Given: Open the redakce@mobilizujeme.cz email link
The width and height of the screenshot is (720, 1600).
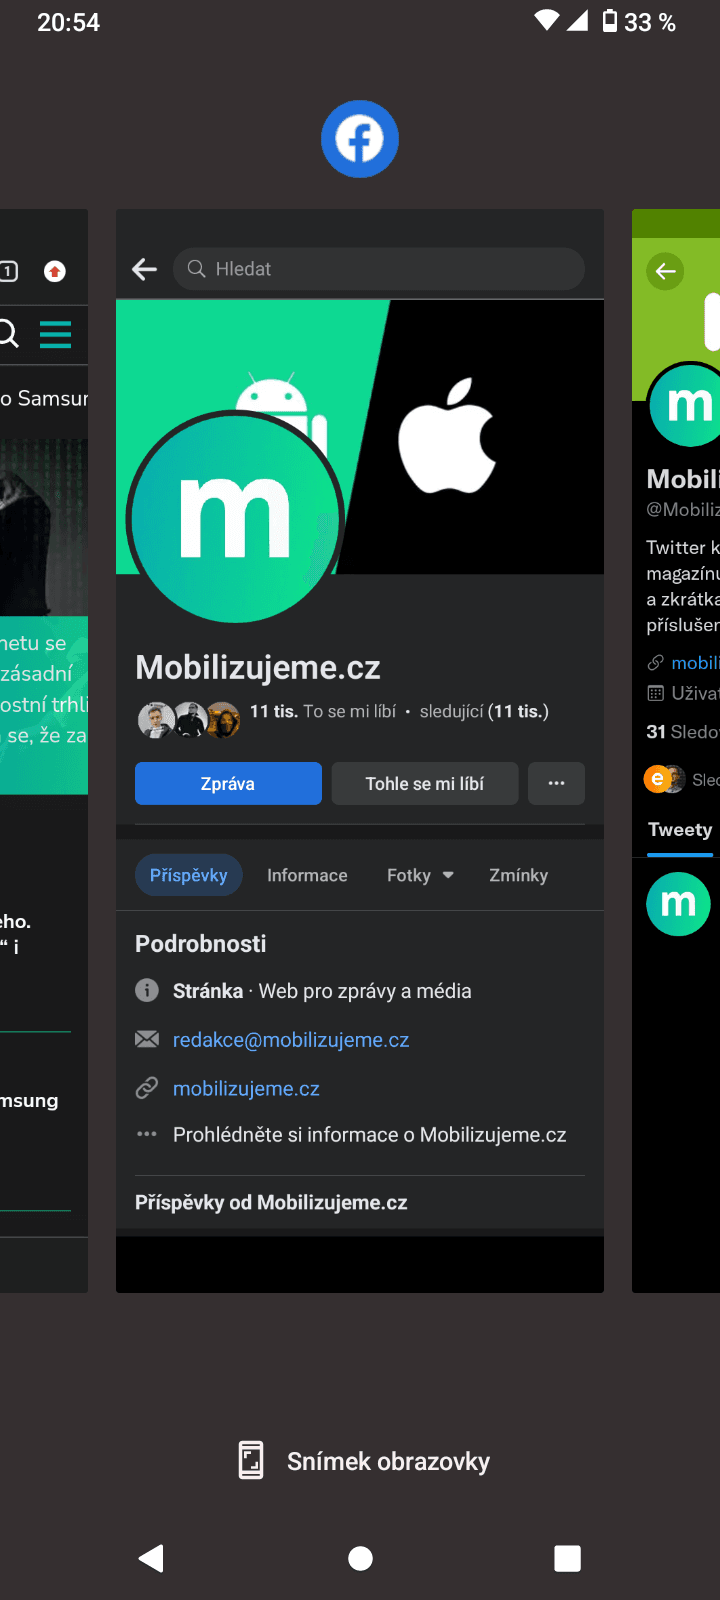Looking at the screenshot, I should tap(291, 1040).
